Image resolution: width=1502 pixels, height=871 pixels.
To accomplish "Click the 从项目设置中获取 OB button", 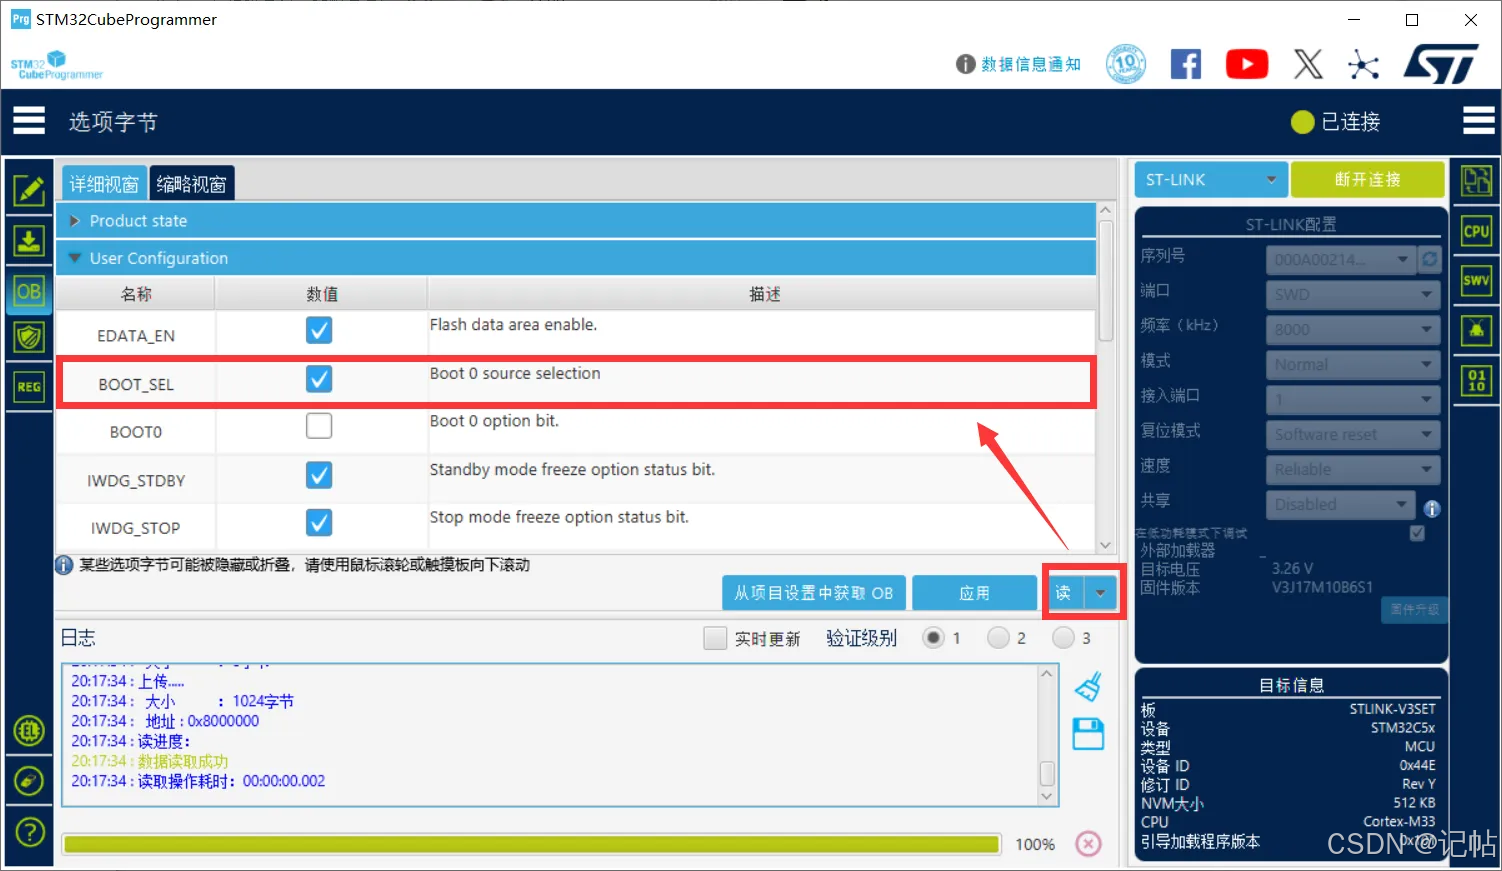I will 814,593.
